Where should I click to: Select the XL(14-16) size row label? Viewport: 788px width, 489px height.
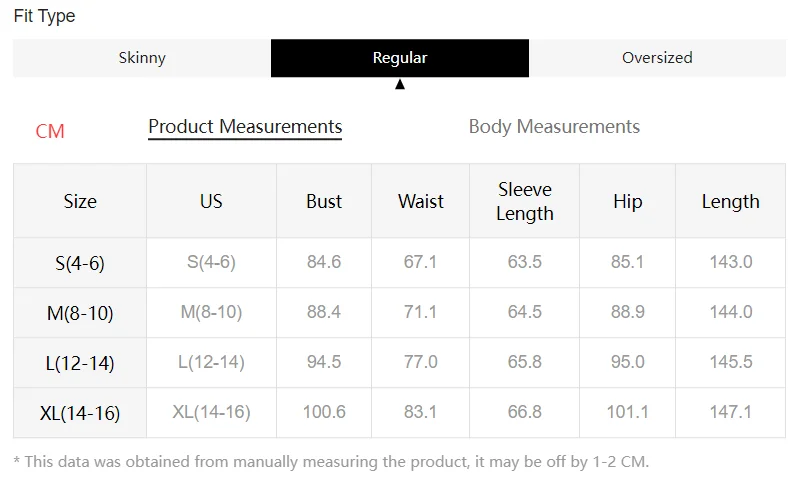coord(80,413)
